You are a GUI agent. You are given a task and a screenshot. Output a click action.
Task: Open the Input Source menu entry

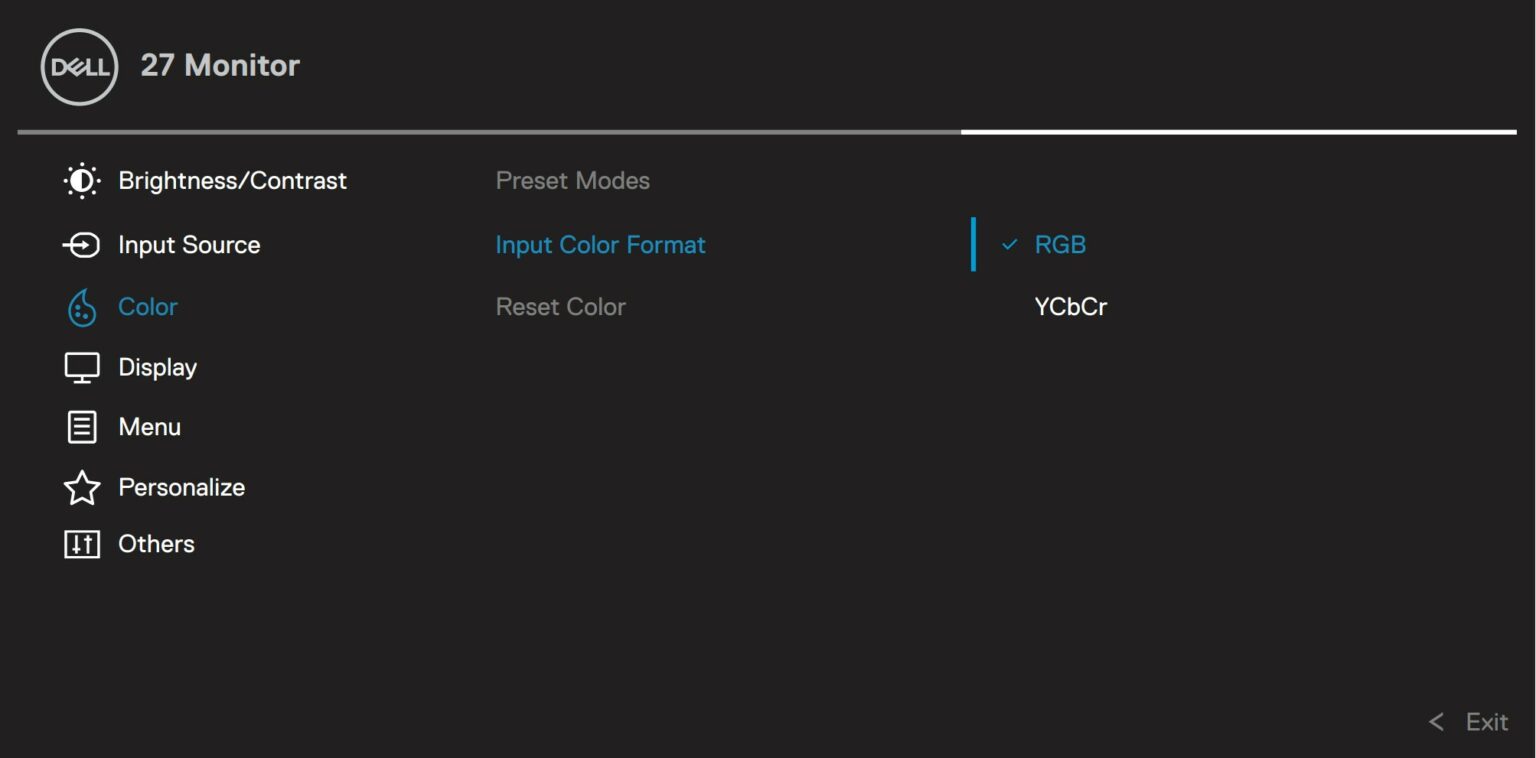[189, 244]
